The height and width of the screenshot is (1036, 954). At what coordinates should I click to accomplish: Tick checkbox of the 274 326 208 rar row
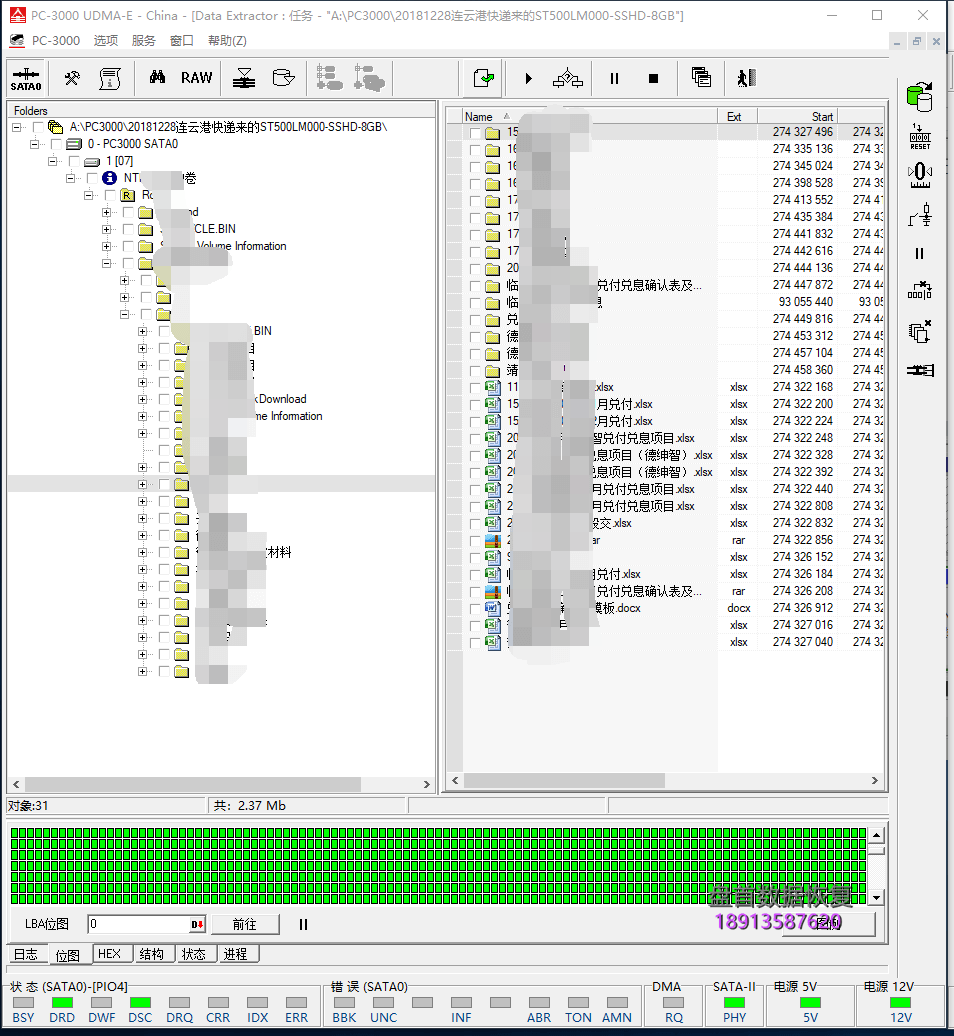pyautogui.click(x=475, y=591)
